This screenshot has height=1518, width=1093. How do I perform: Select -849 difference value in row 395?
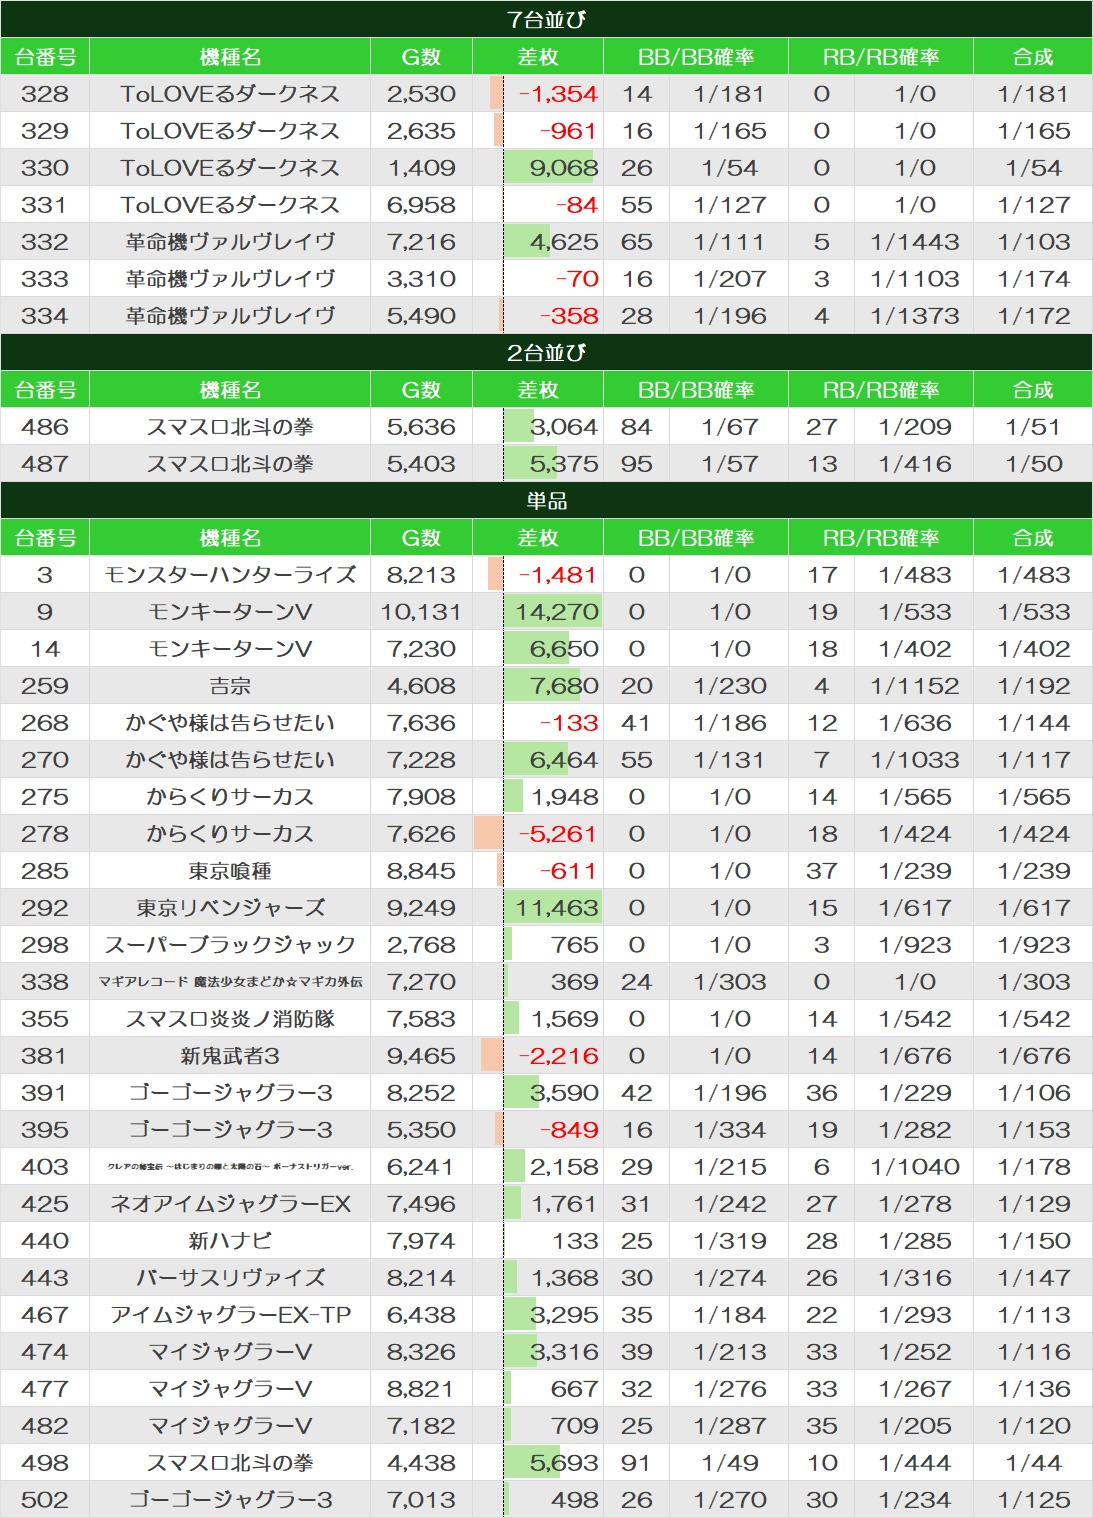[x=569, y=1130]
